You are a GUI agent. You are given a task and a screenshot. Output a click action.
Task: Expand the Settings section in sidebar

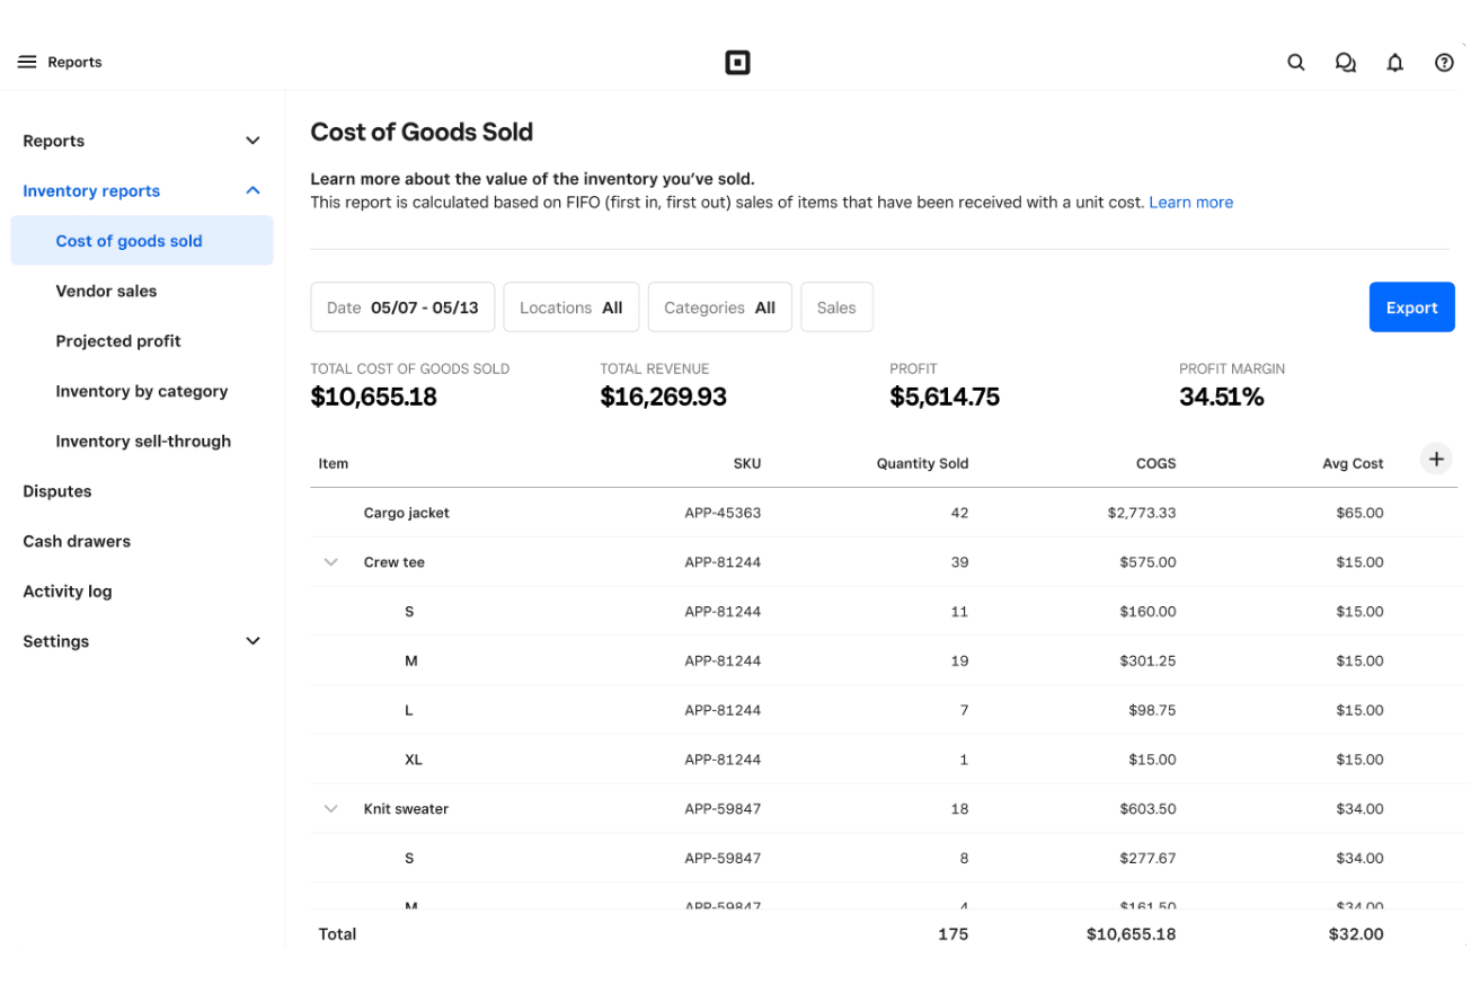tap(252, 641)
